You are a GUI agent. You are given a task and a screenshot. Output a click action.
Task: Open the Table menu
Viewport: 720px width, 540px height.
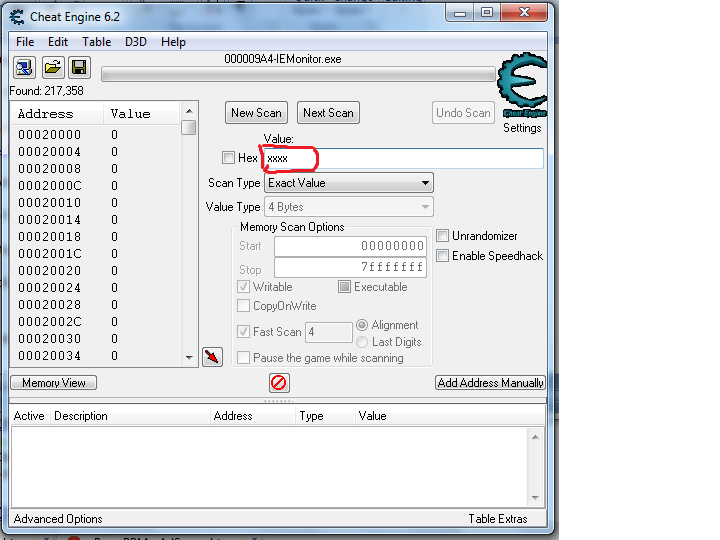coord(96,42)
